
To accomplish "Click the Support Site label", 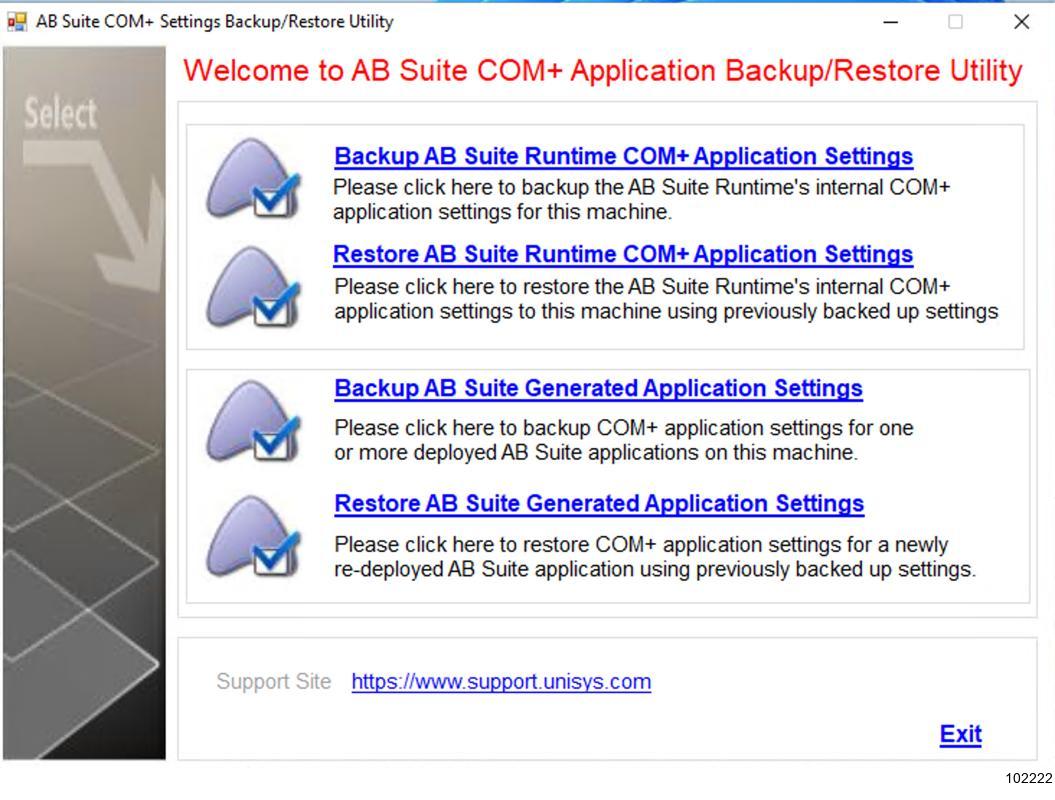I will coord(273,682).
